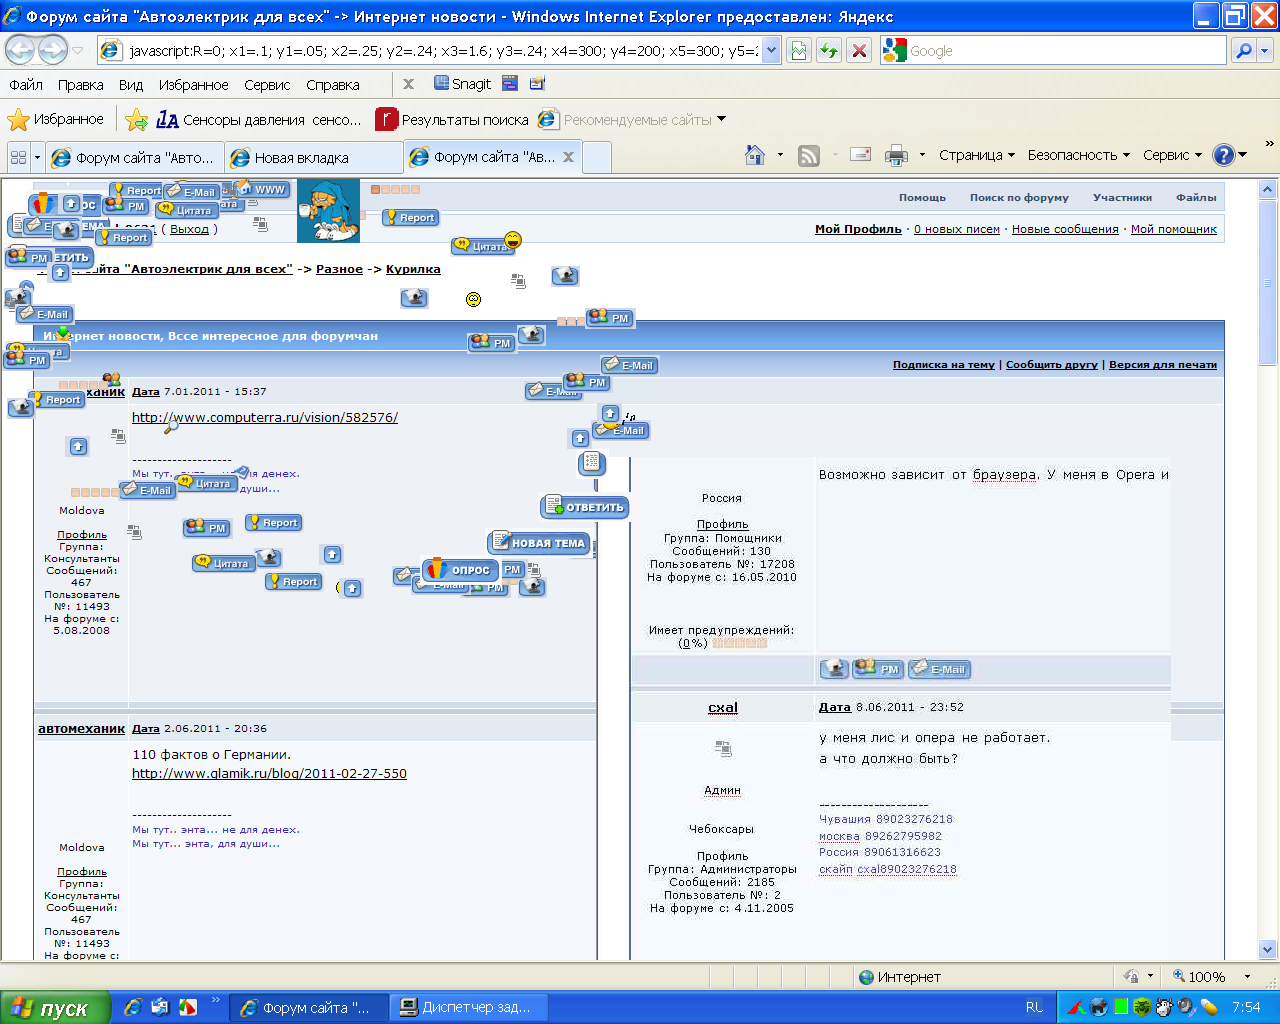The image size is (1280, 1024).
Task: Click the WWW button on the forum page
Action: click(x=262, y=189)
